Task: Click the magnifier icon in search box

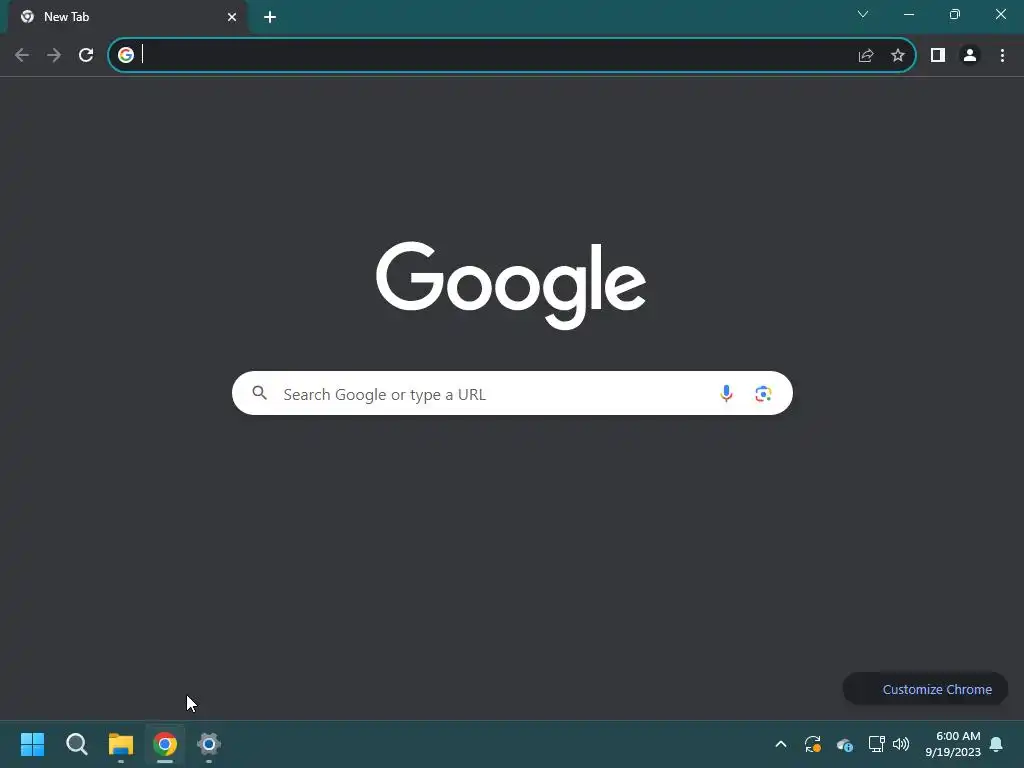Action: click(x=260, y=393)
